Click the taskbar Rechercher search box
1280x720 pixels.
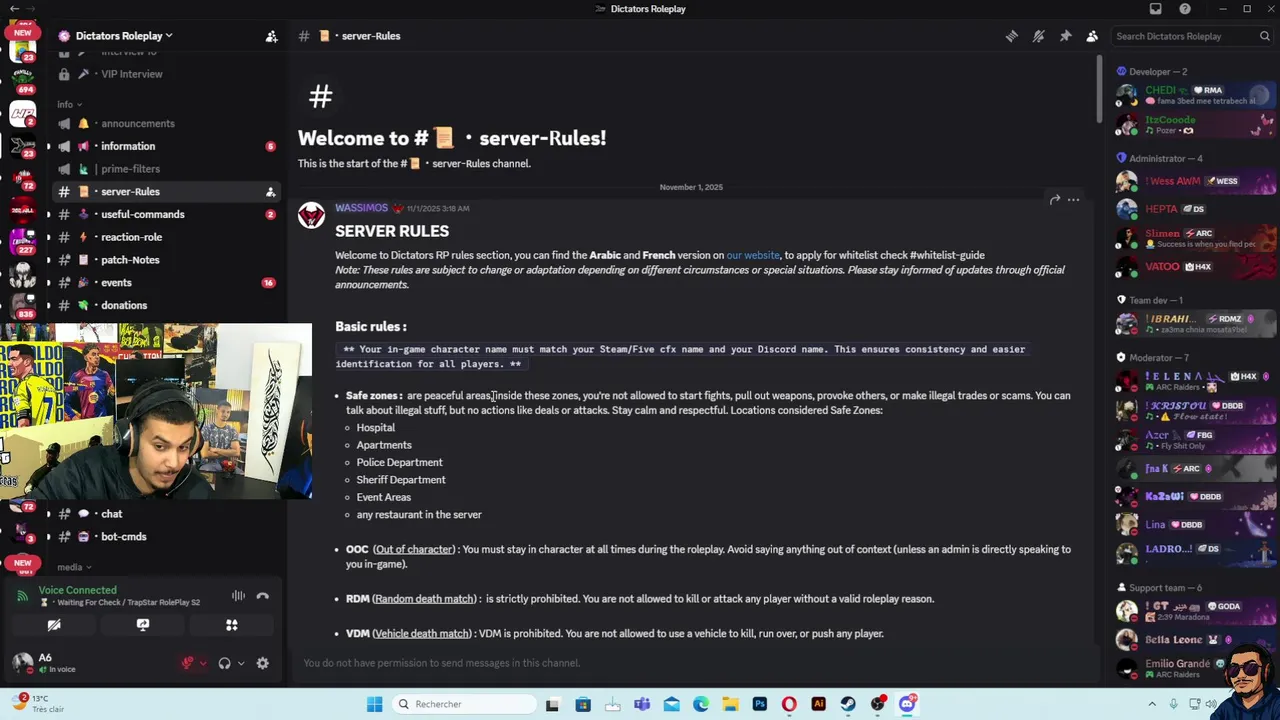click(x=462, y=704)
